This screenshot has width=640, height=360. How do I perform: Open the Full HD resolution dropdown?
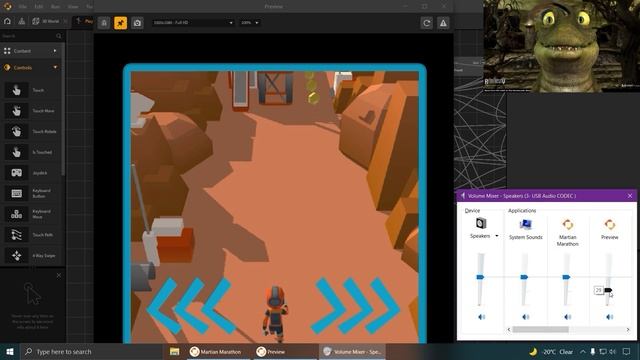pyautogui.click(x=193, y=23)
